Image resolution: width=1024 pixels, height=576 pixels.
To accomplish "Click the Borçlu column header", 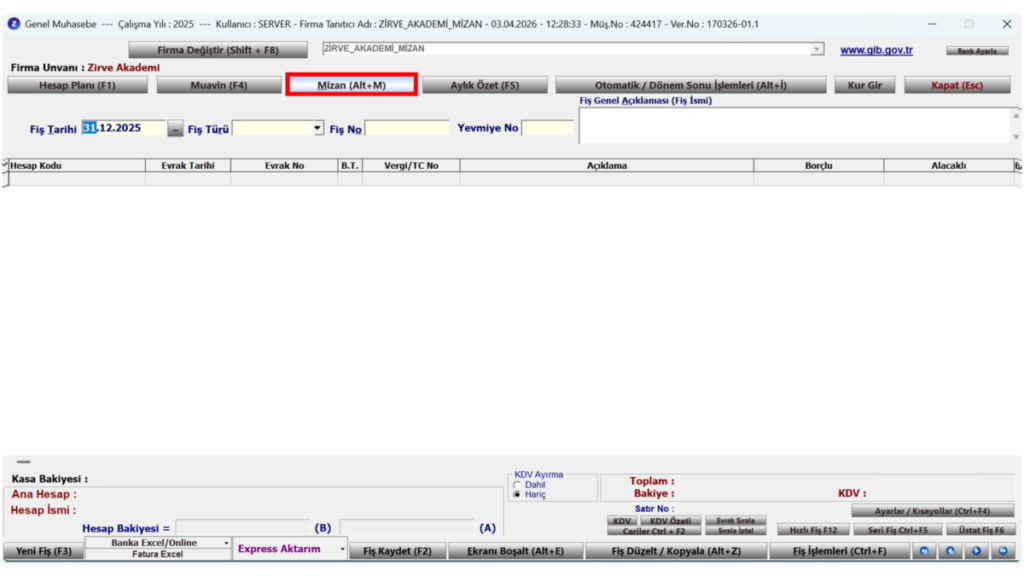I will click(x=818, y=166).
